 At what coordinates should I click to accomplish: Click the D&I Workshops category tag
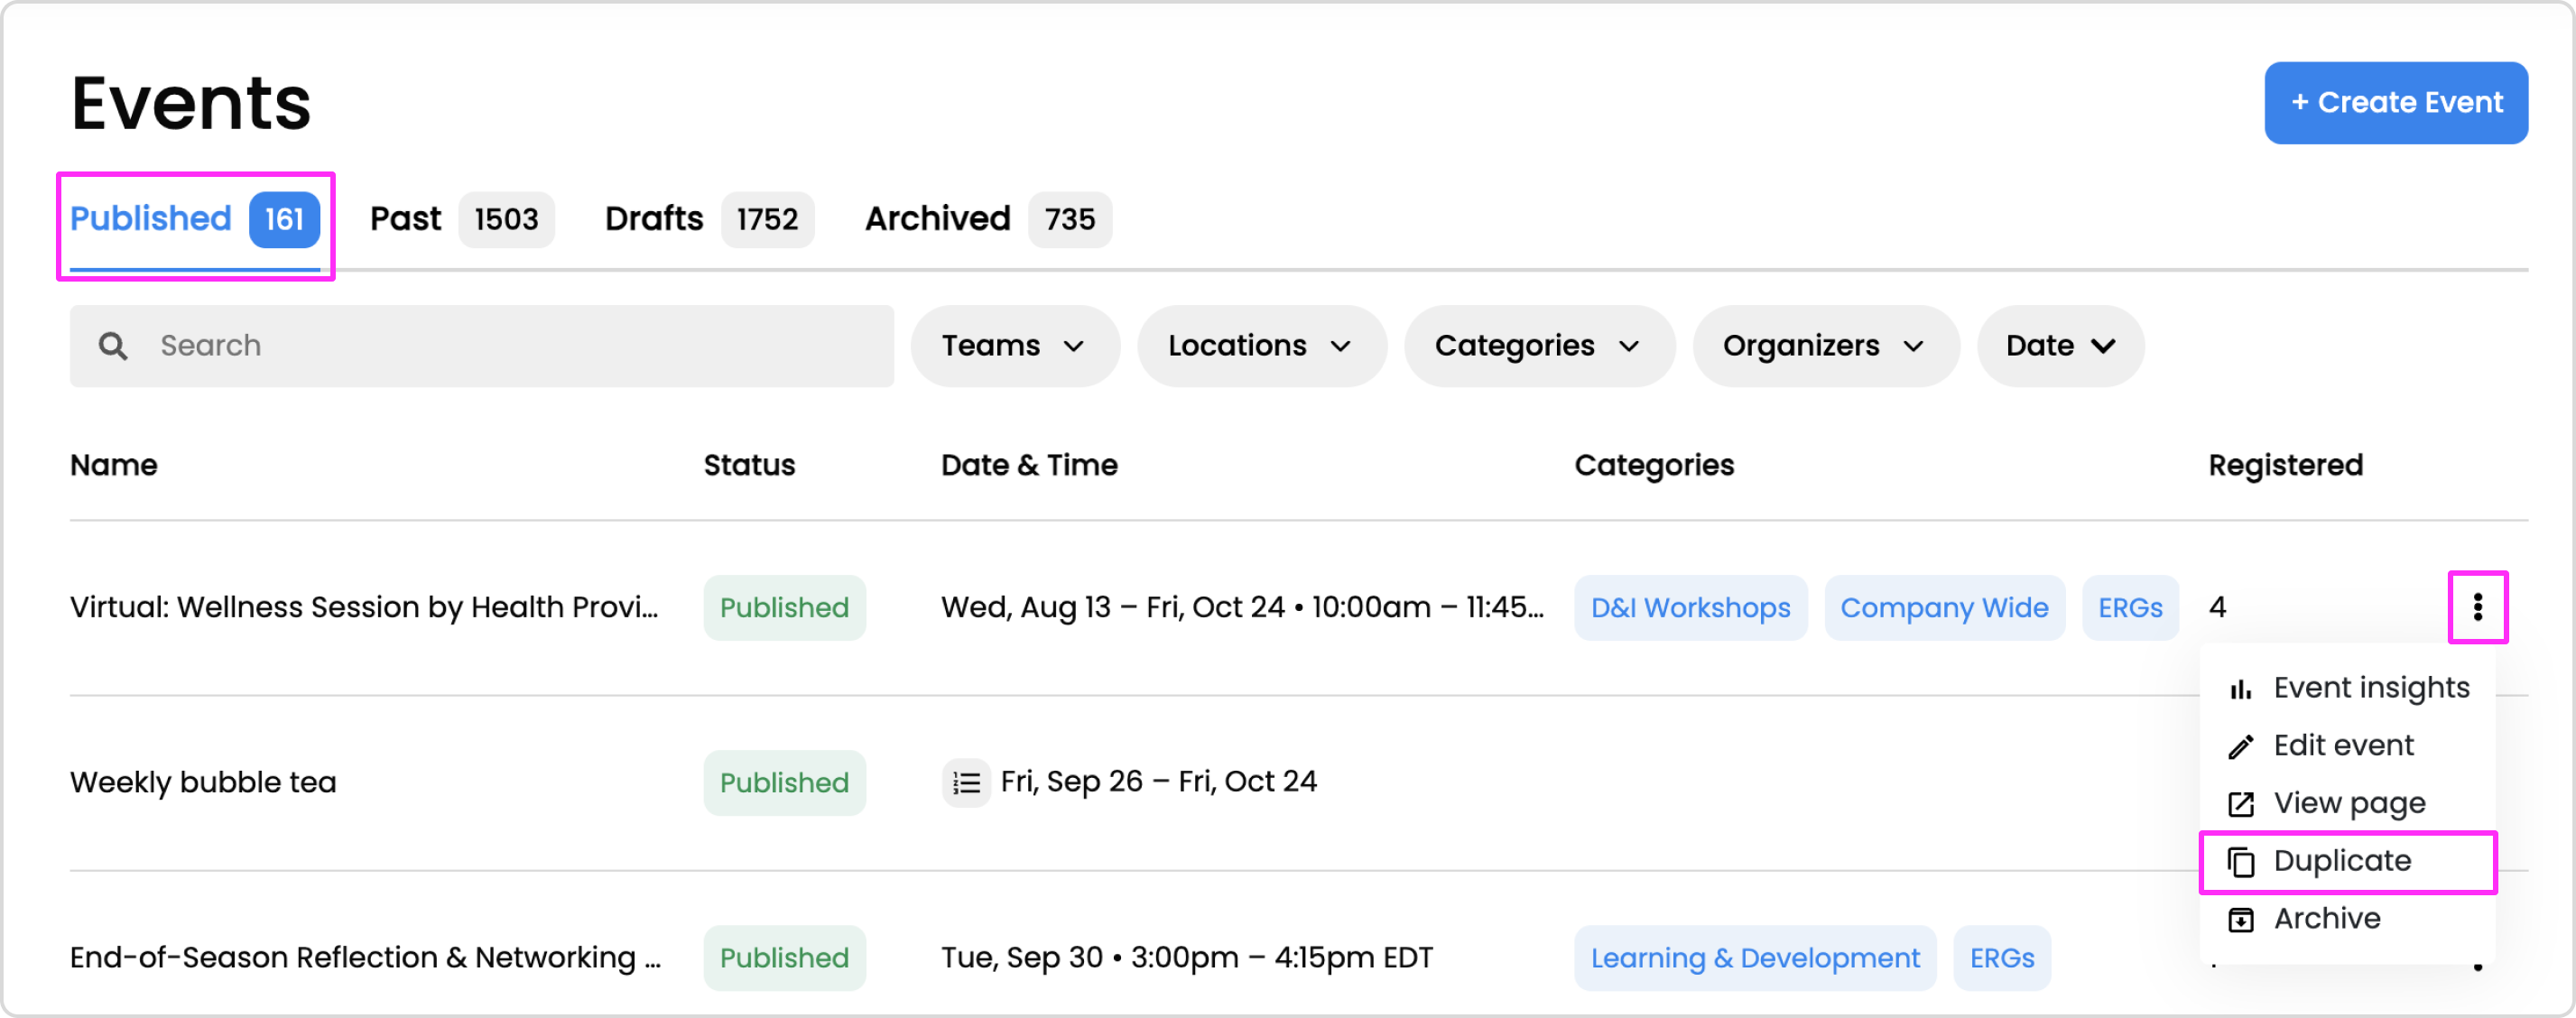(1689, 608)
